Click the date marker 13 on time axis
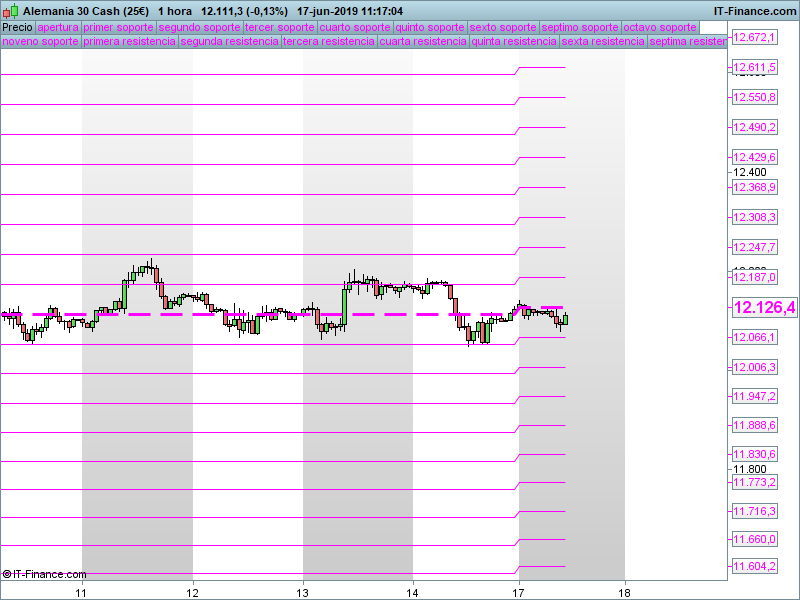 click(x=303, y=591)
